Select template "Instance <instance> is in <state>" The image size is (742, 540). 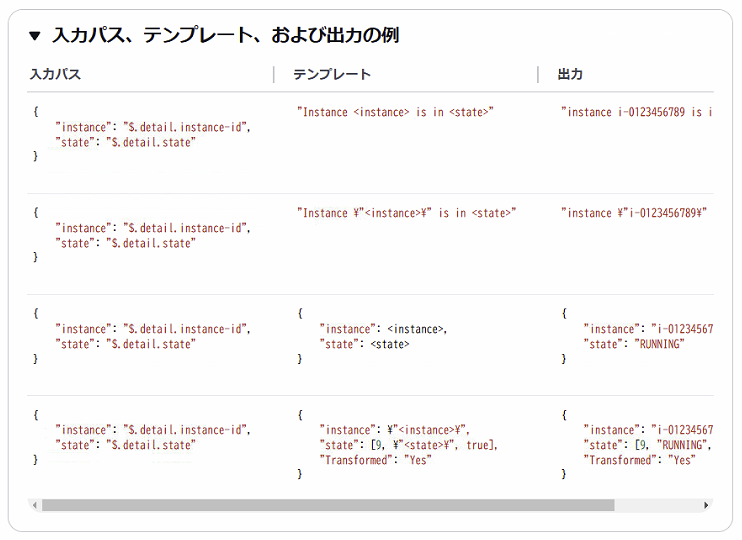(395, 112)
